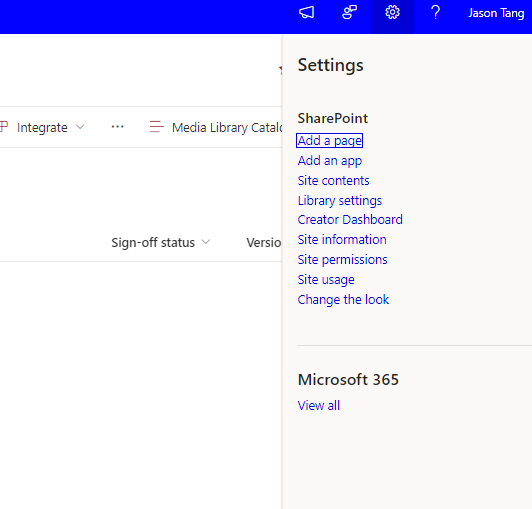
Task: Click the Version column header
Action: point(264,243)
